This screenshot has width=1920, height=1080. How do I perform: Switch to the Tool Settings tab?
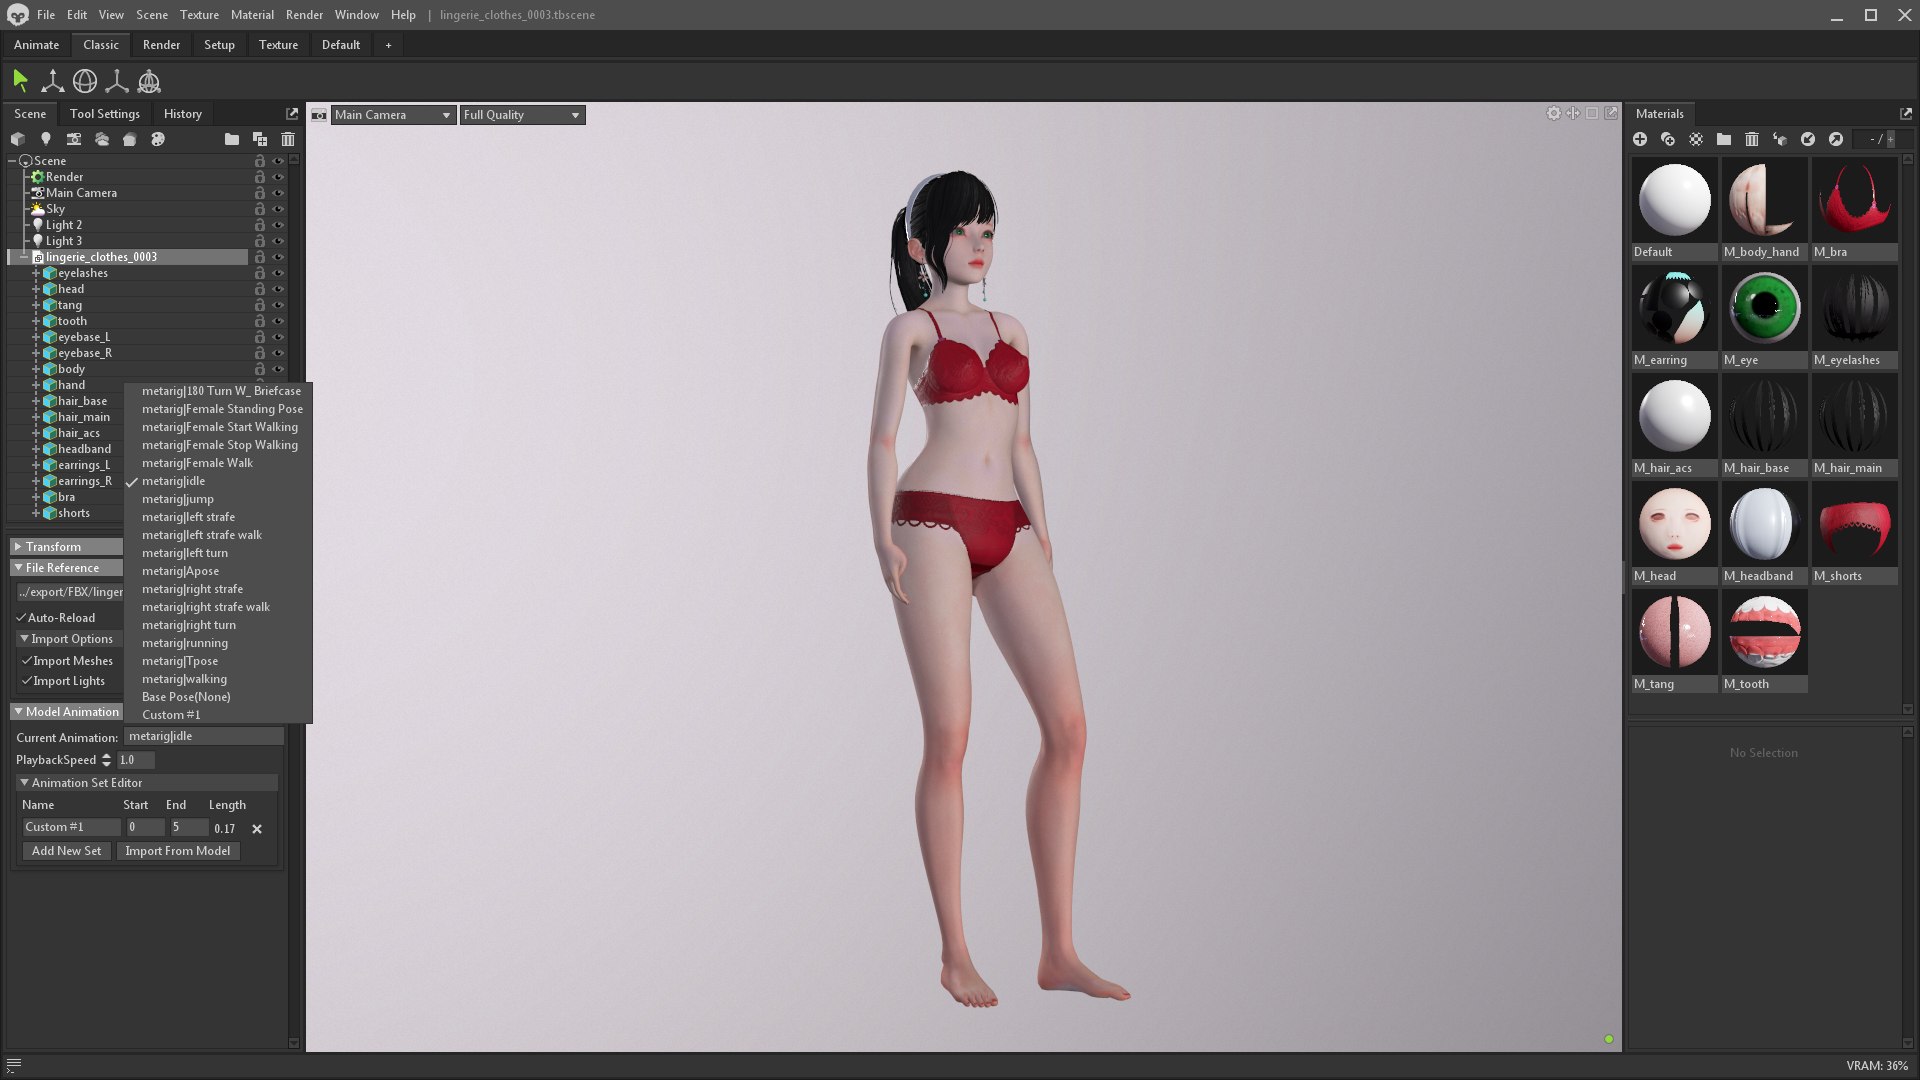(104, 114)
